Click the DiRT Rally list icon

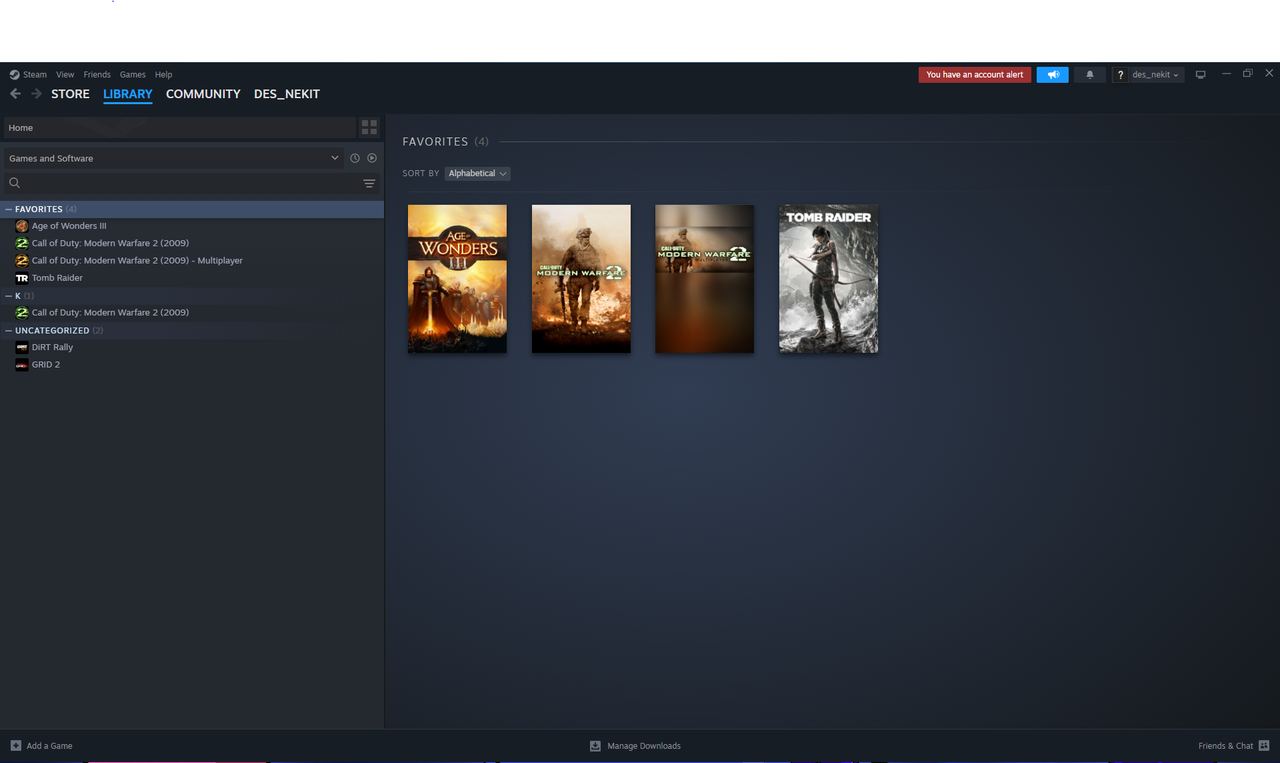[x=22, y=347]
